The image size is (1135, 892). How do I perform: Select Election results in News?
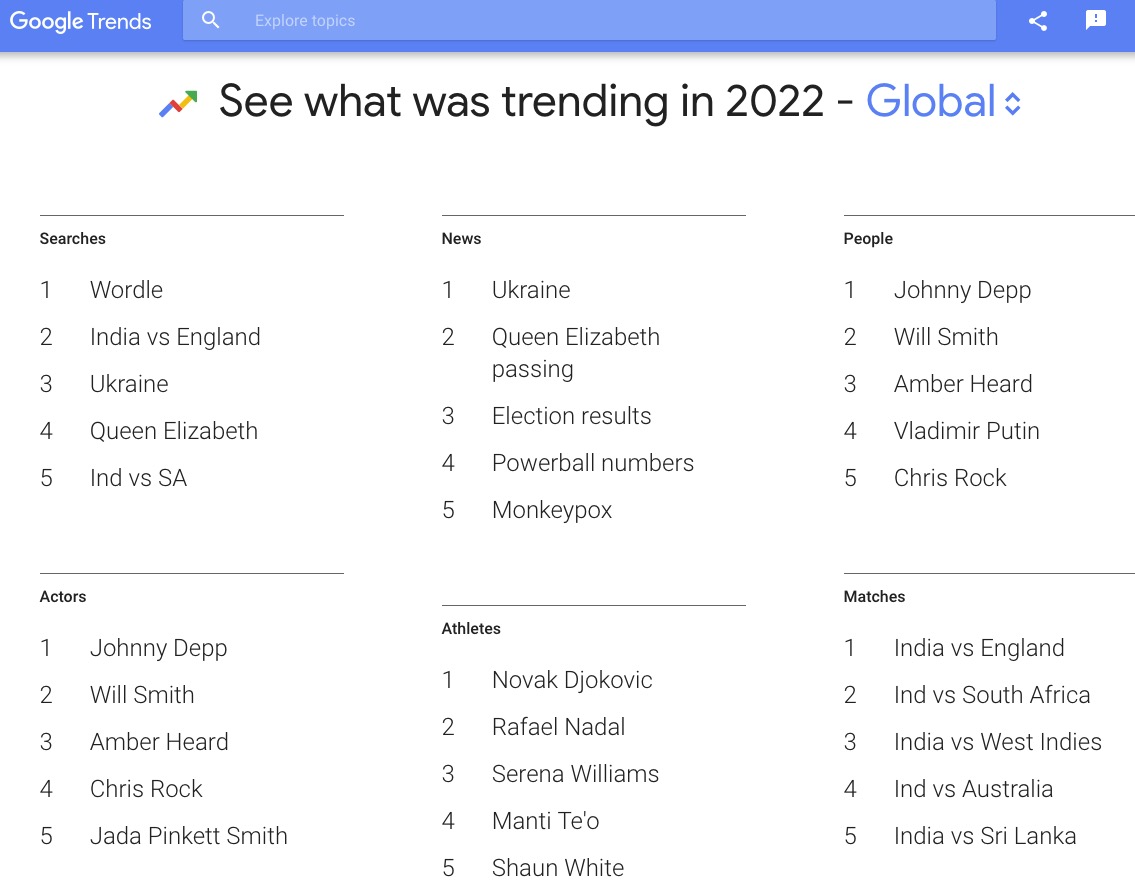click(x=571, y=416)
